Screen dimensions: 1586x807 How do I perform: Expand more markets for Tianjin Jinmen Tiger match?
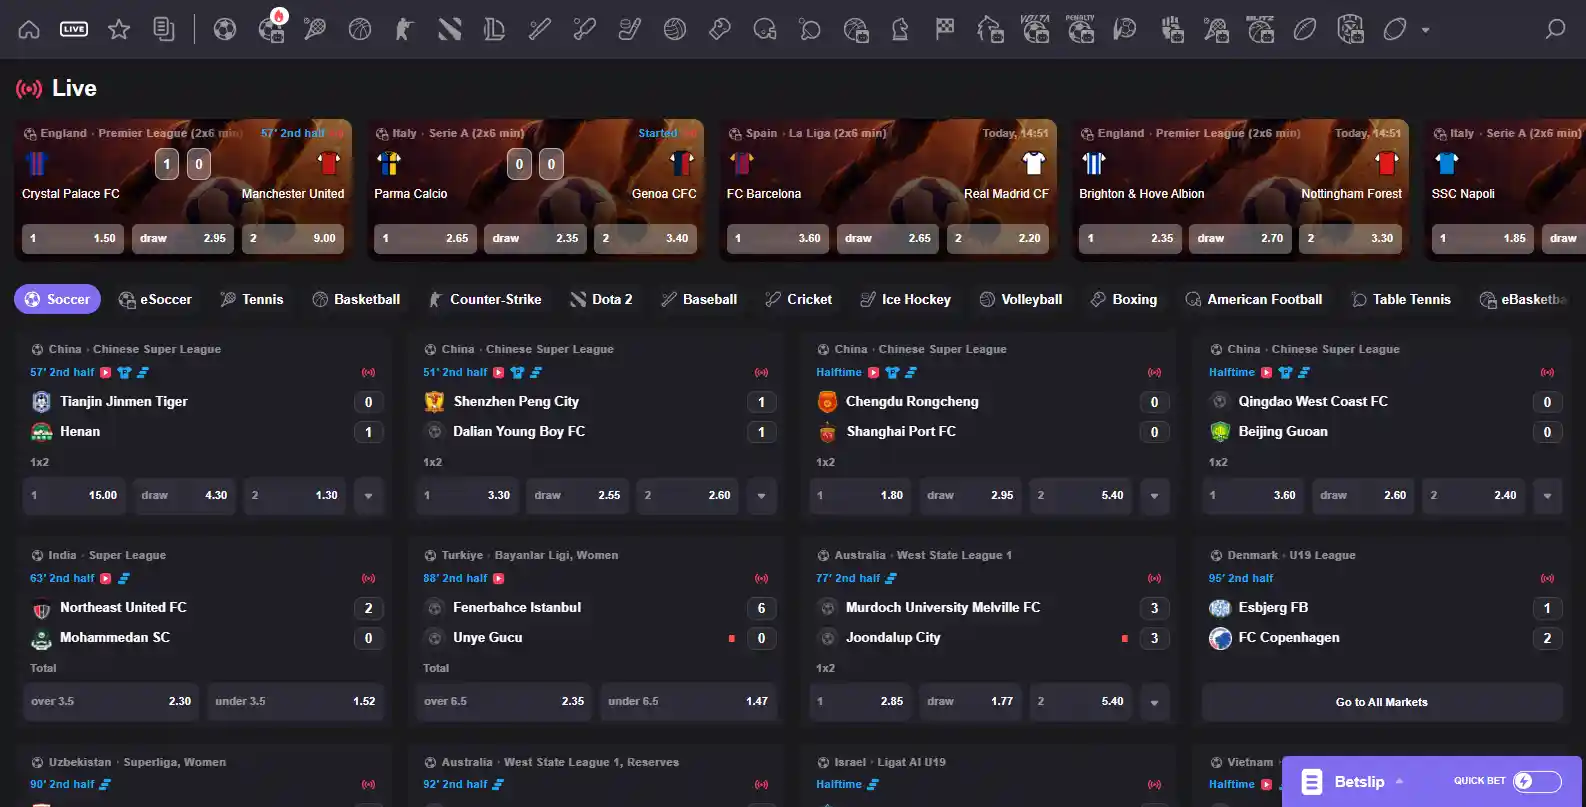[x=368, y=495]
